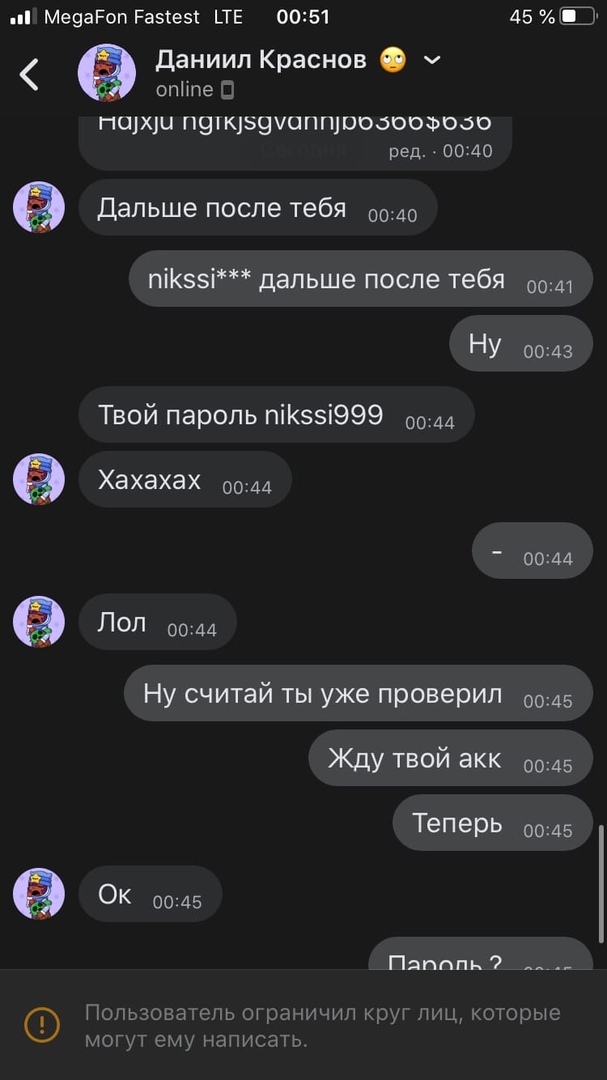The width and height of the screenshot is (607, 1080).
Task: Tap the back arrow to leave chat
Action: pyautogui.click(x=29, y=74)
